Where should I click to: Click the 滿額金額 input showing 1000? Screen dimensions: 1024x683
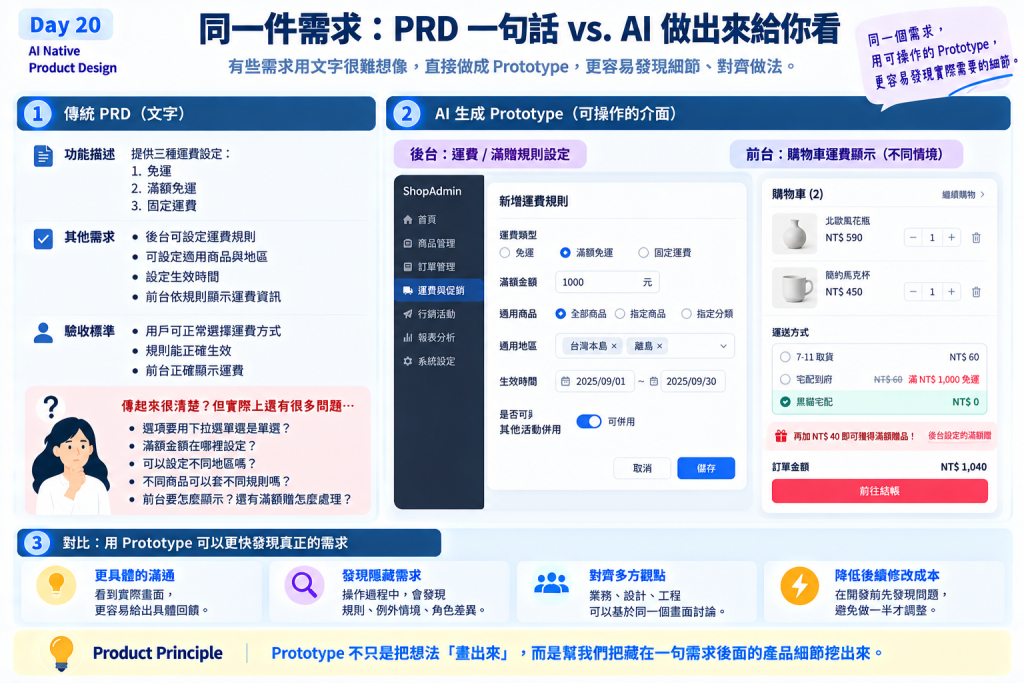(607, 282)
